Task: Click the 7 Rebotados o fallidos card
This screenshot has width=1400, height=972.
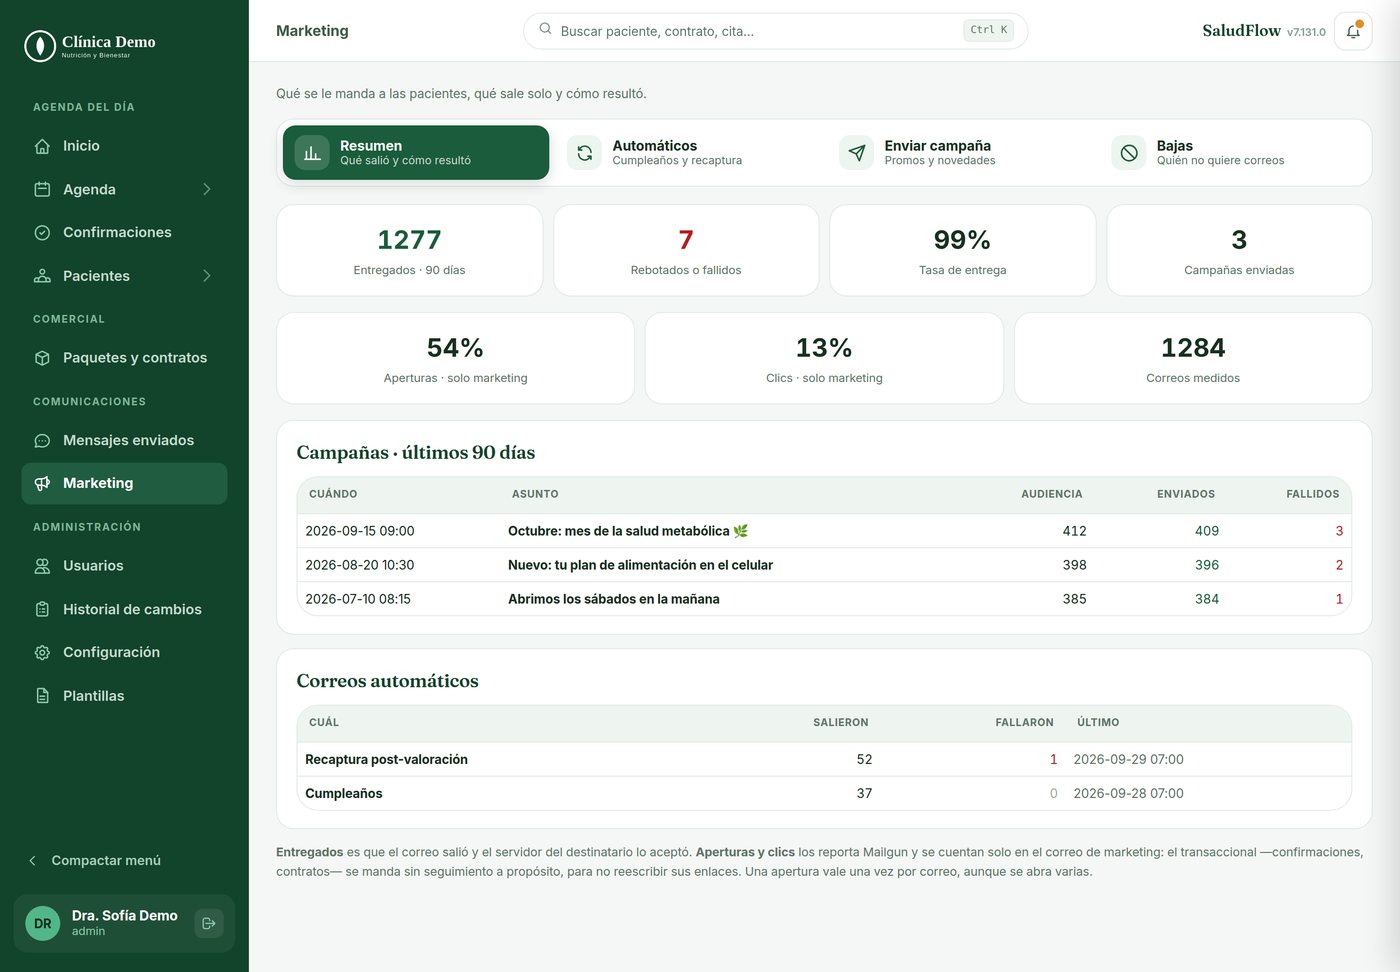Action: tap(686, 251)
